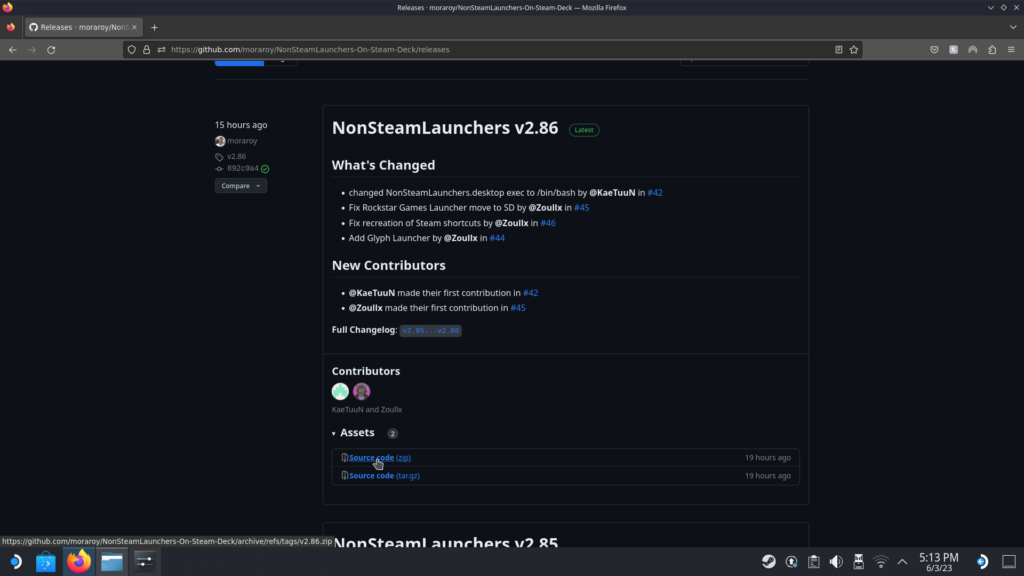Click the volume icon in system tray
Screen dimensions: 1024x576
836,561
